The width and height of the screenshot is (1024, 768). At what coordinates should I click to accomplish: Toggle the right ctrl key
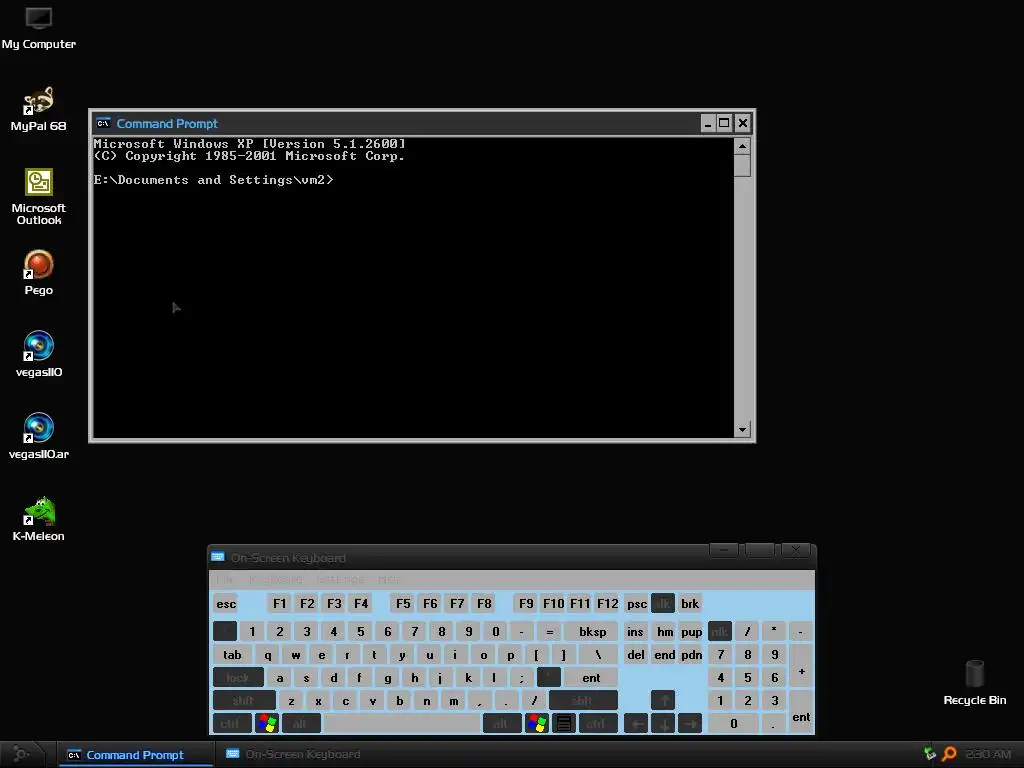point(598,724)
